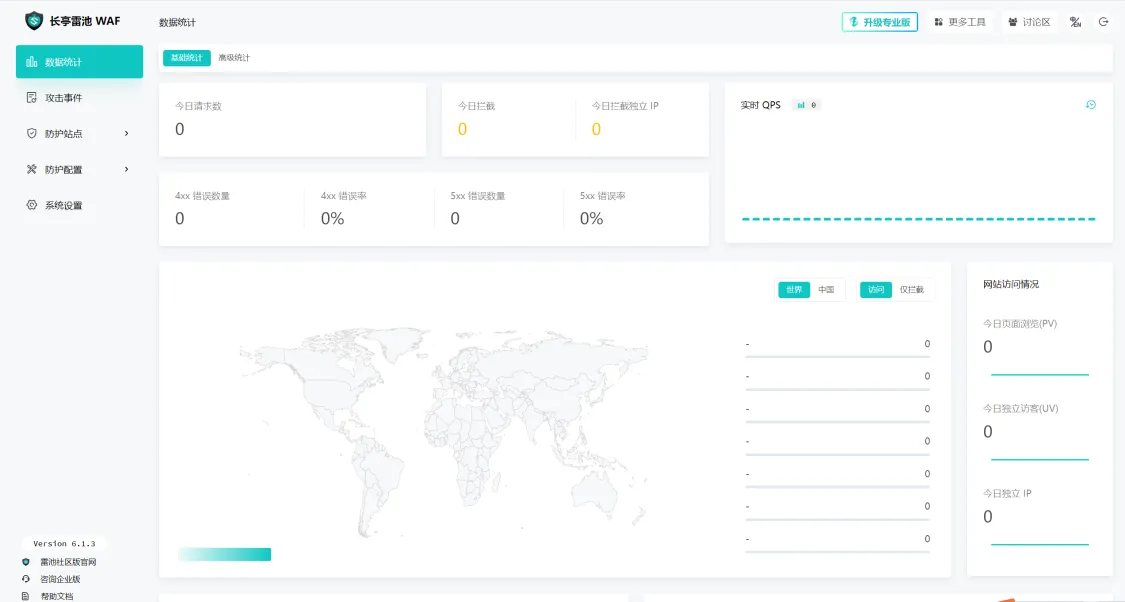Click the 升级专业版 button
Viewport: 1125px width, 602px height.
coord(880,22)
